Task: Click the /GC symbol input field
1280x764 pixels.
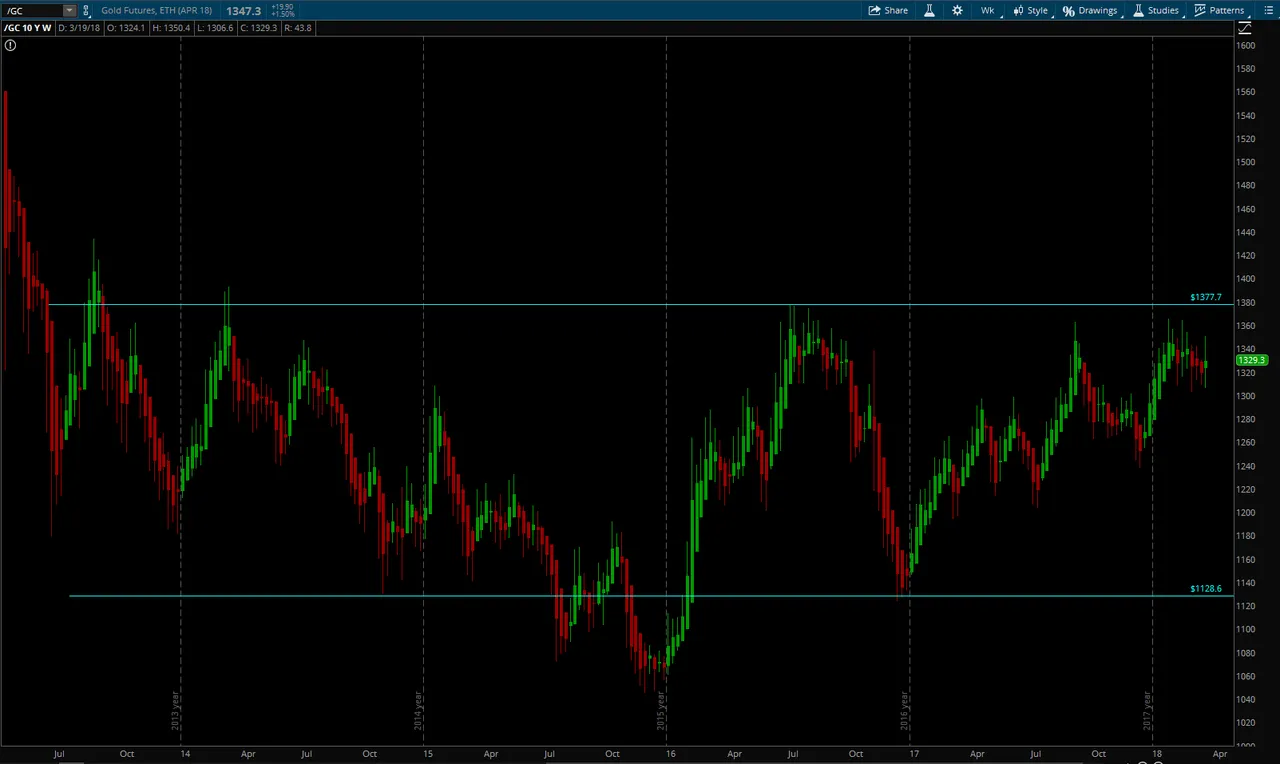Action: (x=33, y=10)
